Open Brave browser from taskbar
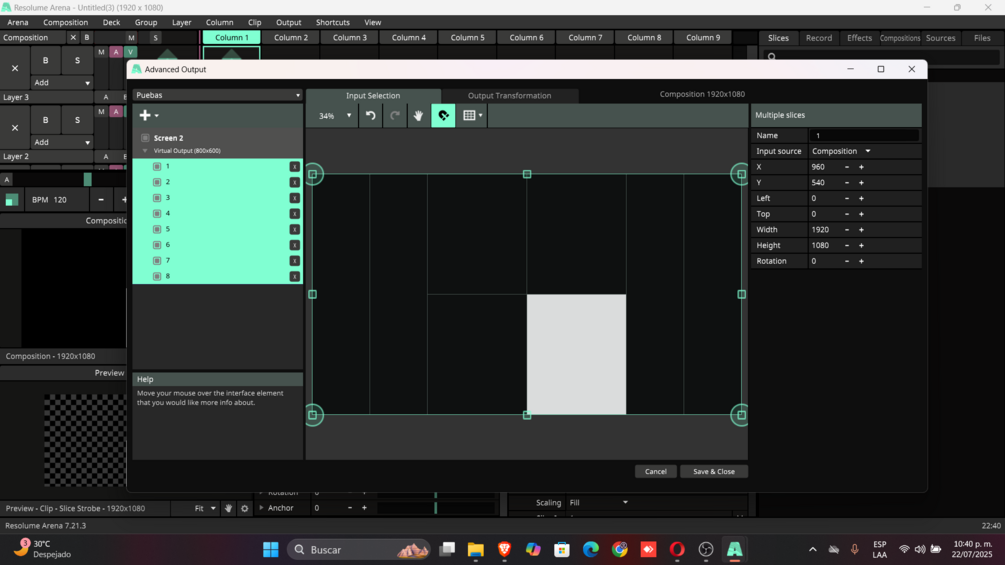Image resolution: width=1005 pixels, height=565 pixels. coord(504,550)
